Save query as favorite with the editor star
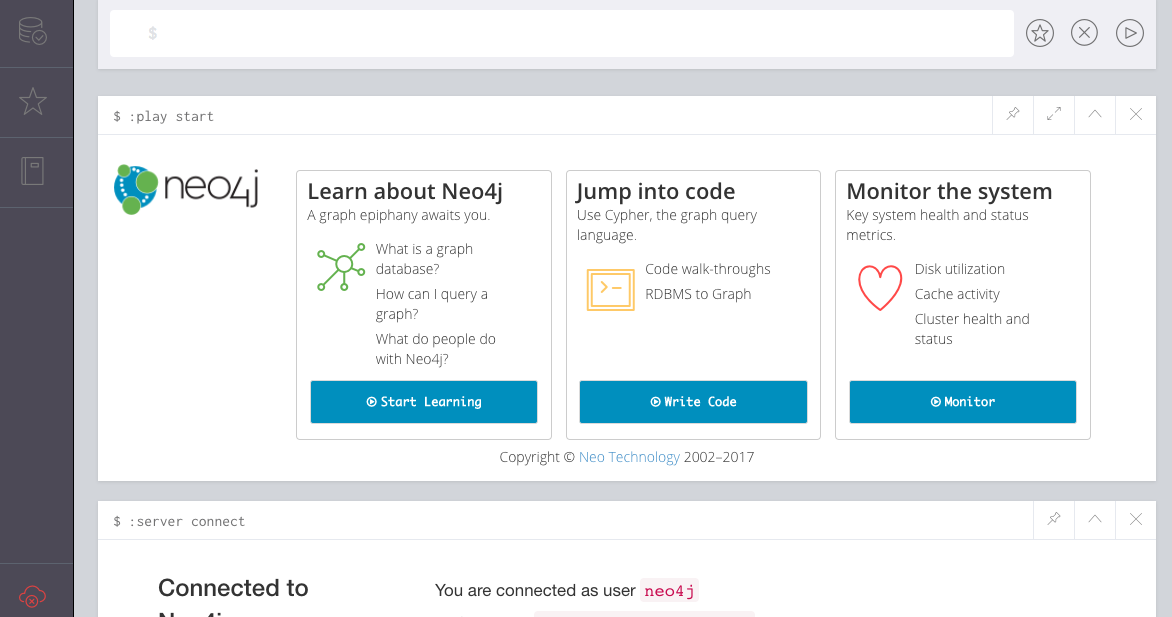Viewport: 1172px width, 617px height. tap(1040, 33)
